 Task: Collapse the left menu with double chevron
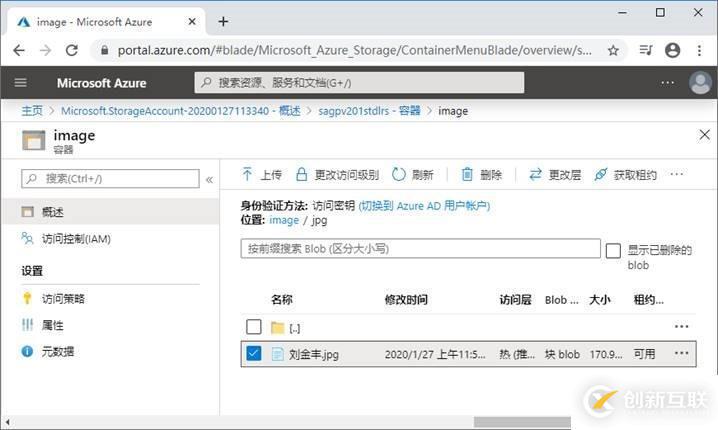point(209,180)
